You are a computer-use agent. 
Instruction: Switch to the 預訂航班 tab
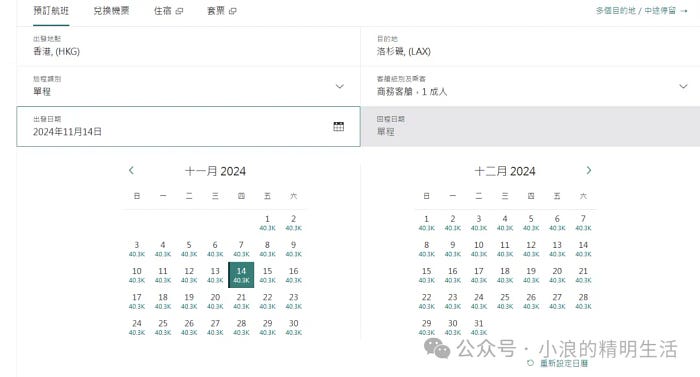[x=51, y=11]
